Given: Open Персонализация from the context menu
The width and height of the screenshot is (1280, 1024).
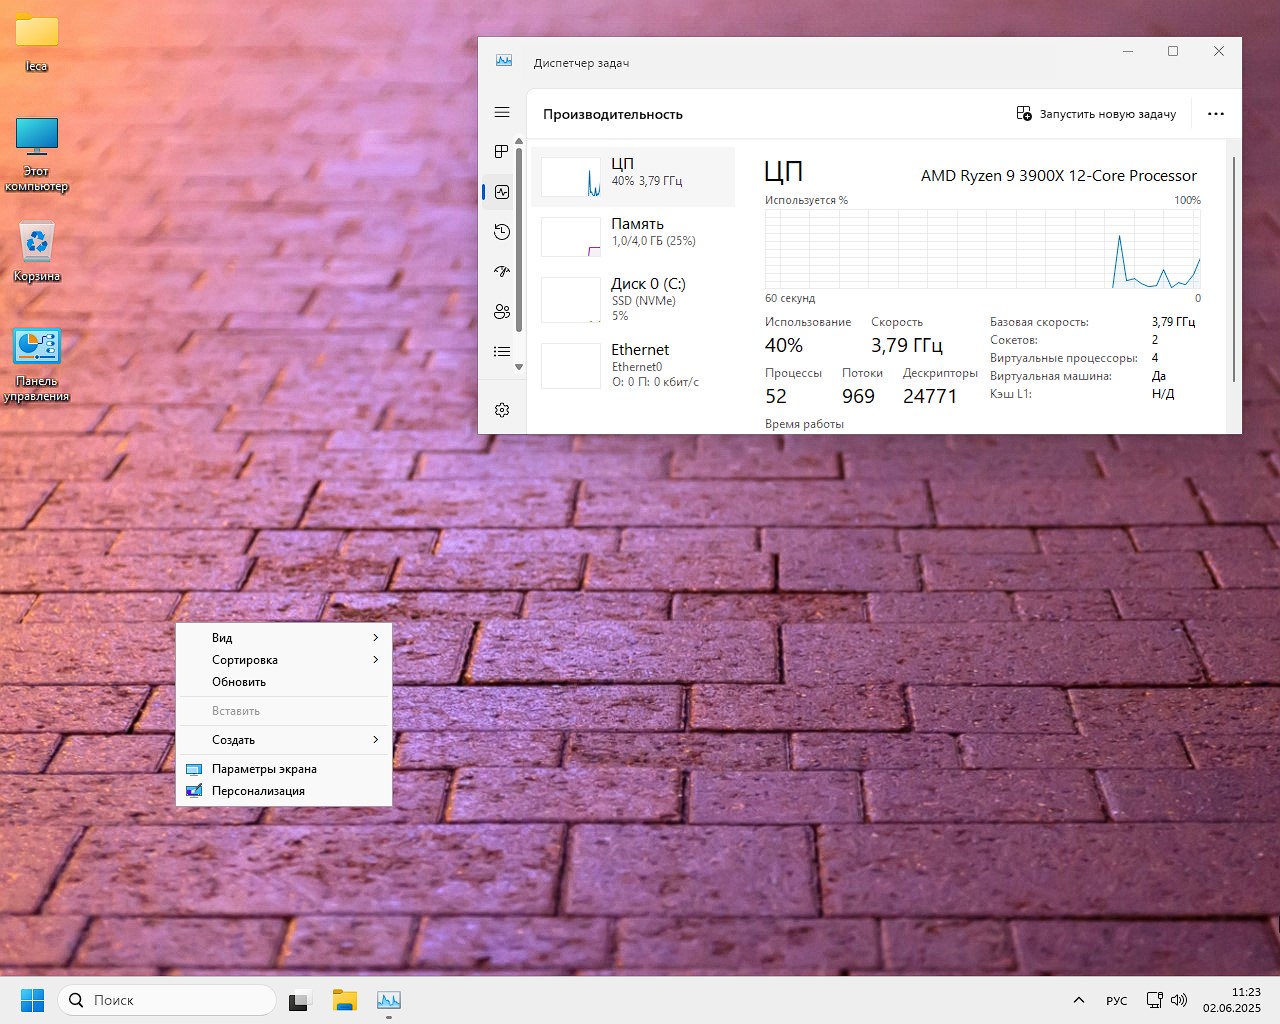Looking at the screenshot, I should 258,791.
